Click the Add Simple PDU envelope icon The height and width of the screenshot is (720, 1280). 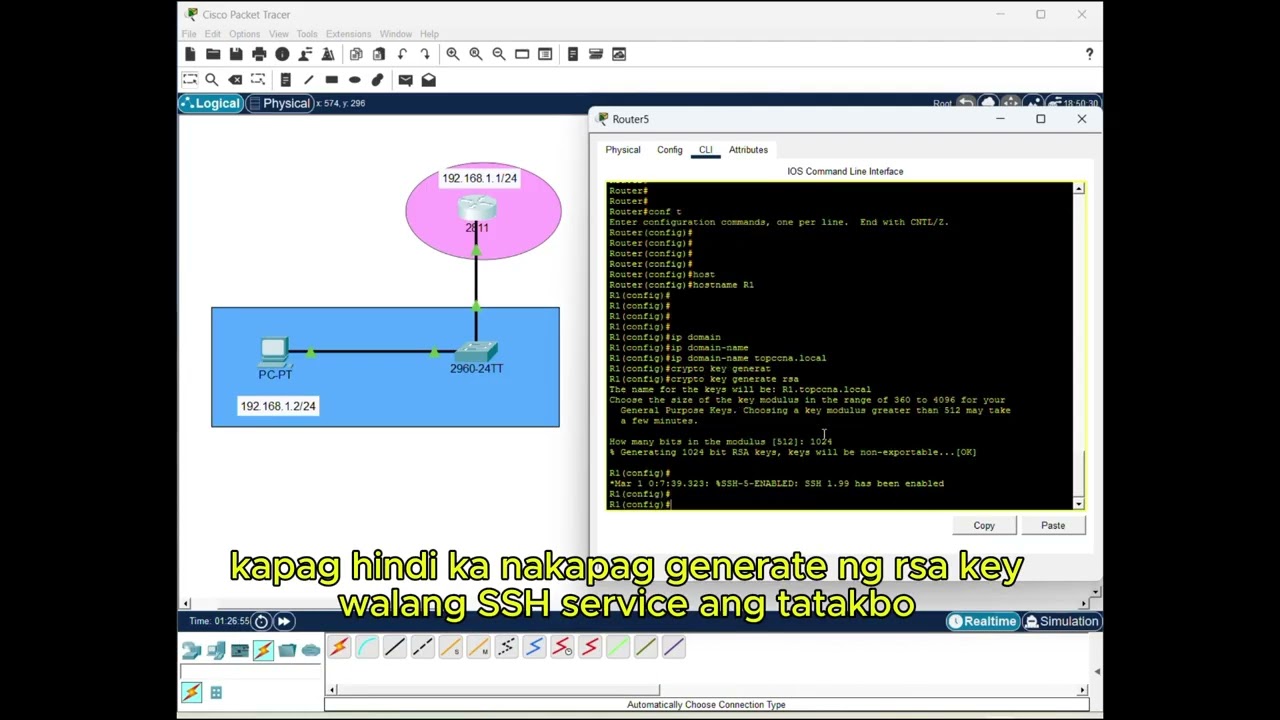[x=405, y=80]
